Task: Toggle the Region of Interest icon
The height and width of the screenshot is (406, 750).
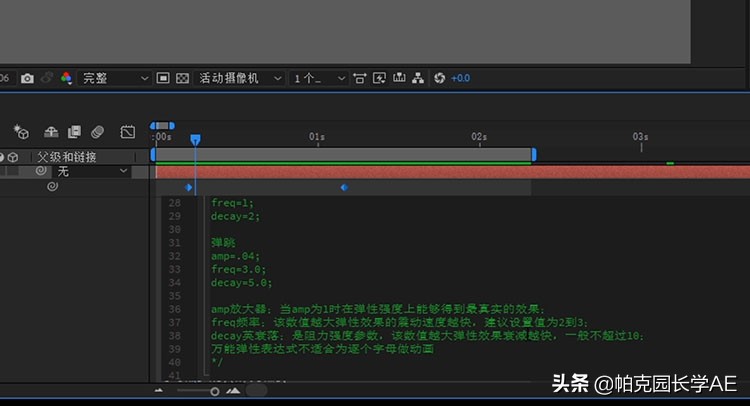Action: (x=163, y=78)
